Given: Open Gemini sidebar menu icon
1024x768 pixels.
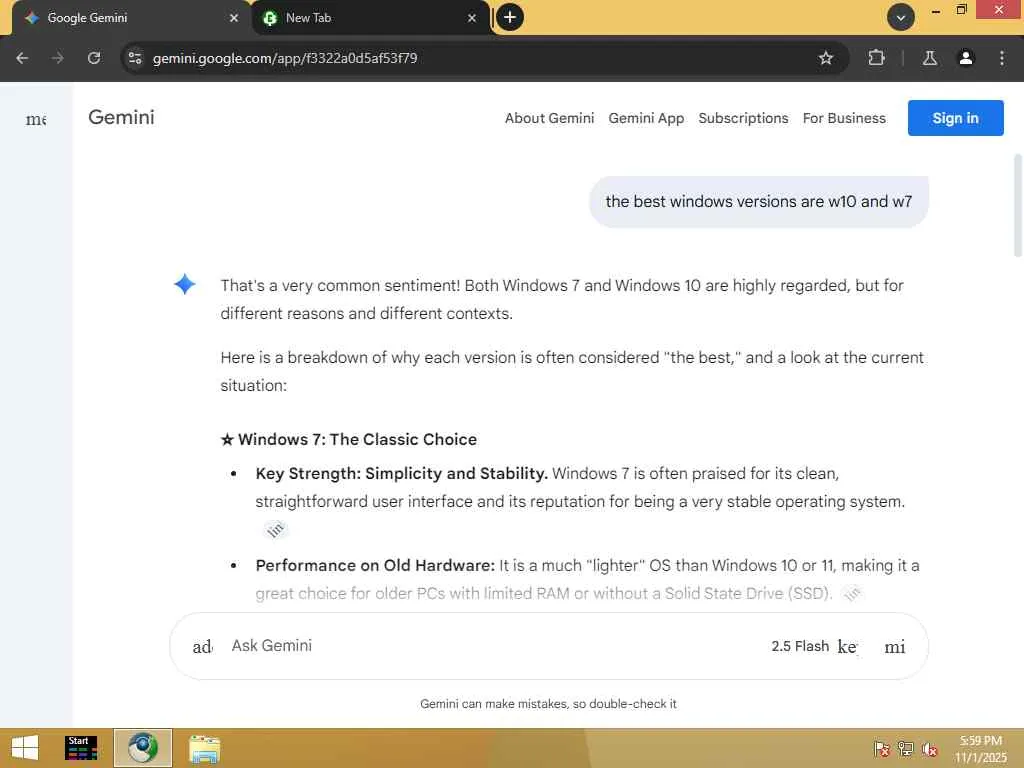Looking at the screenshot, I should pos(36,119).
